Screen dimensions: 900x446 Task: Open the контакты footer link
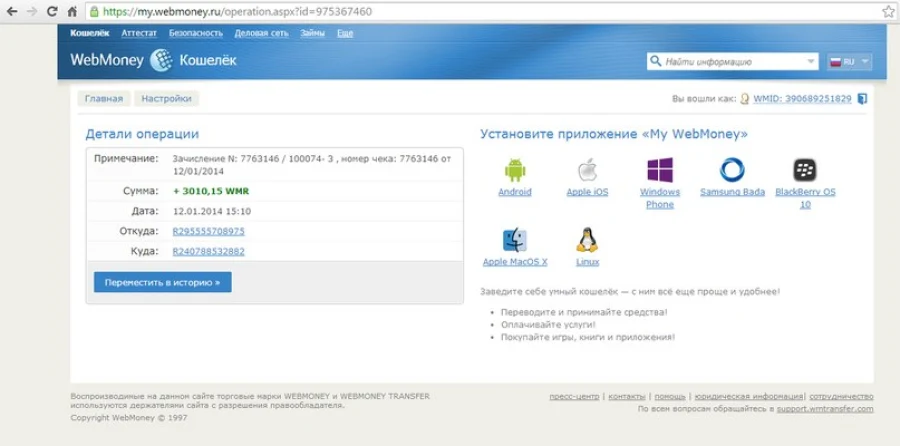627,397
